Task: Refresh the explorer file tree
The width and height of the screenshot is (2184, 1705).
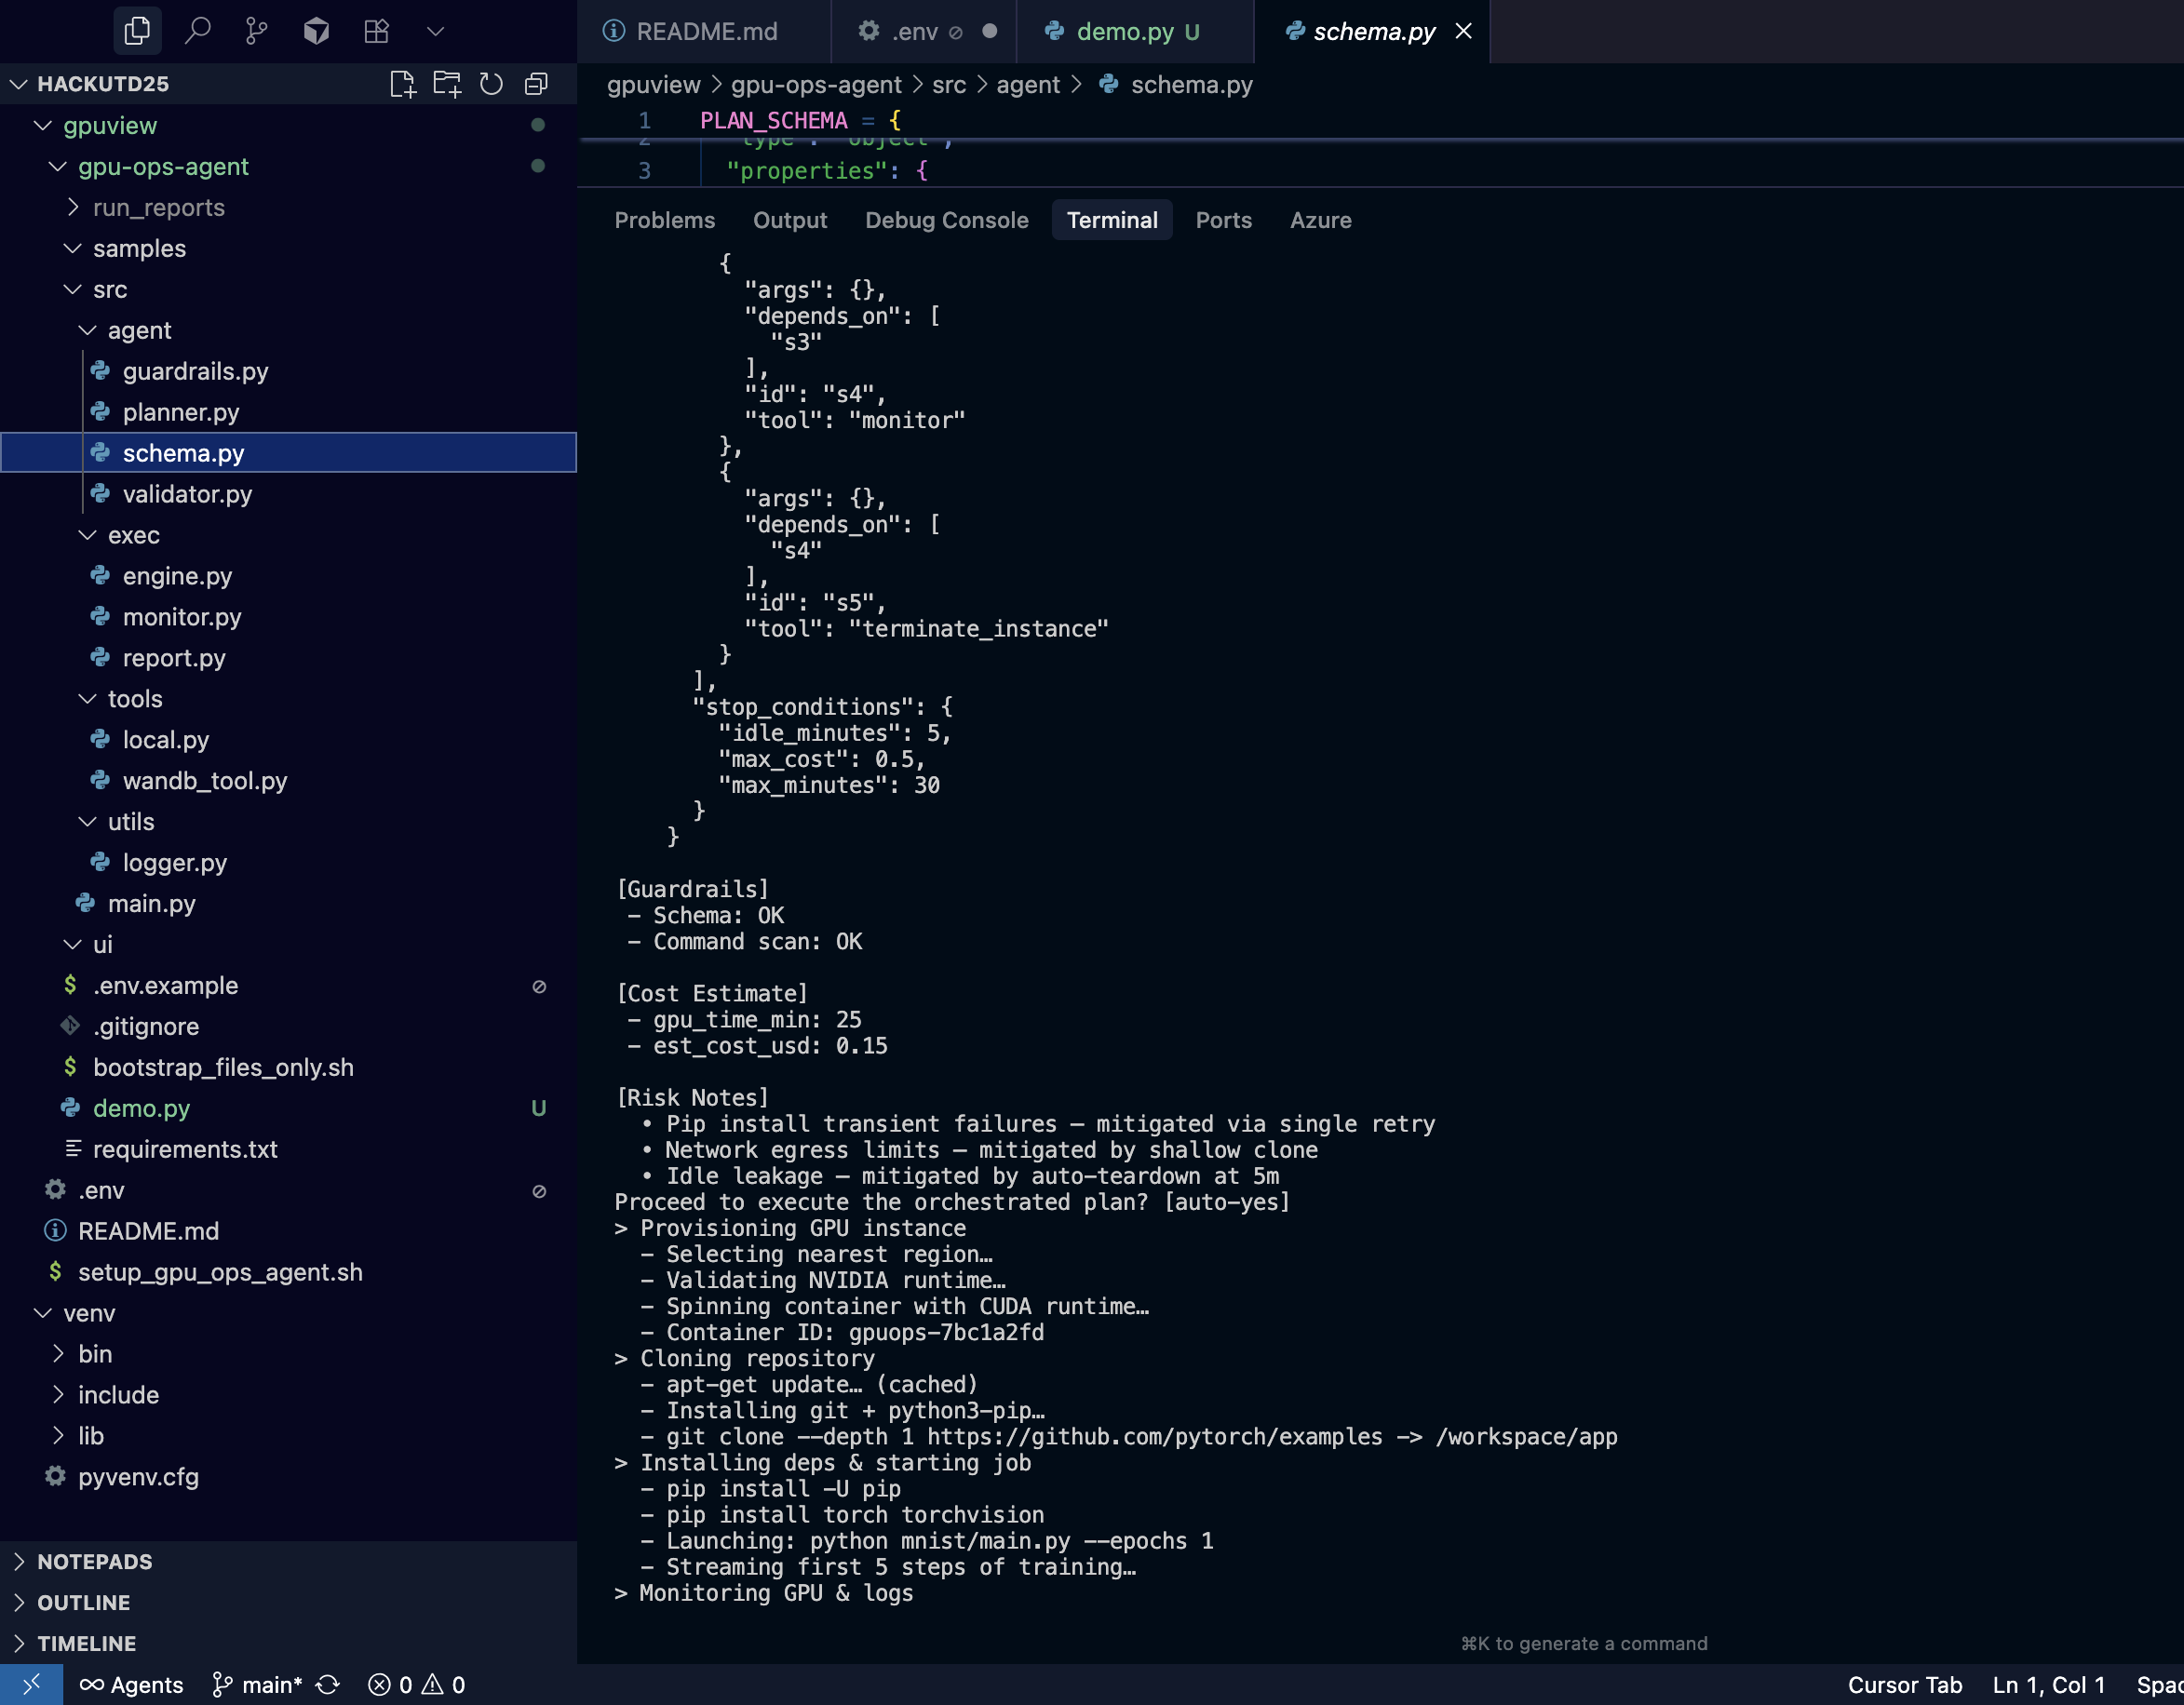Action: coord(491,84)
